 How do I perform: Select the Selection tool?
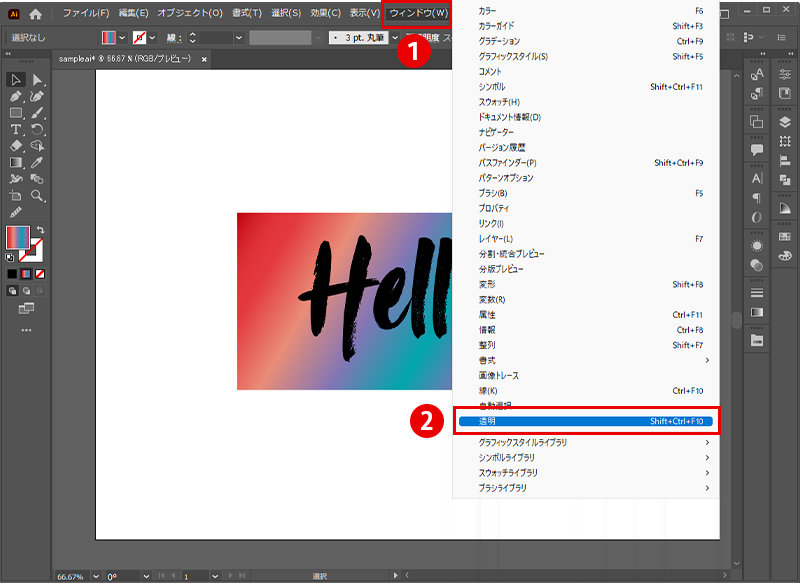click(15, 80)
